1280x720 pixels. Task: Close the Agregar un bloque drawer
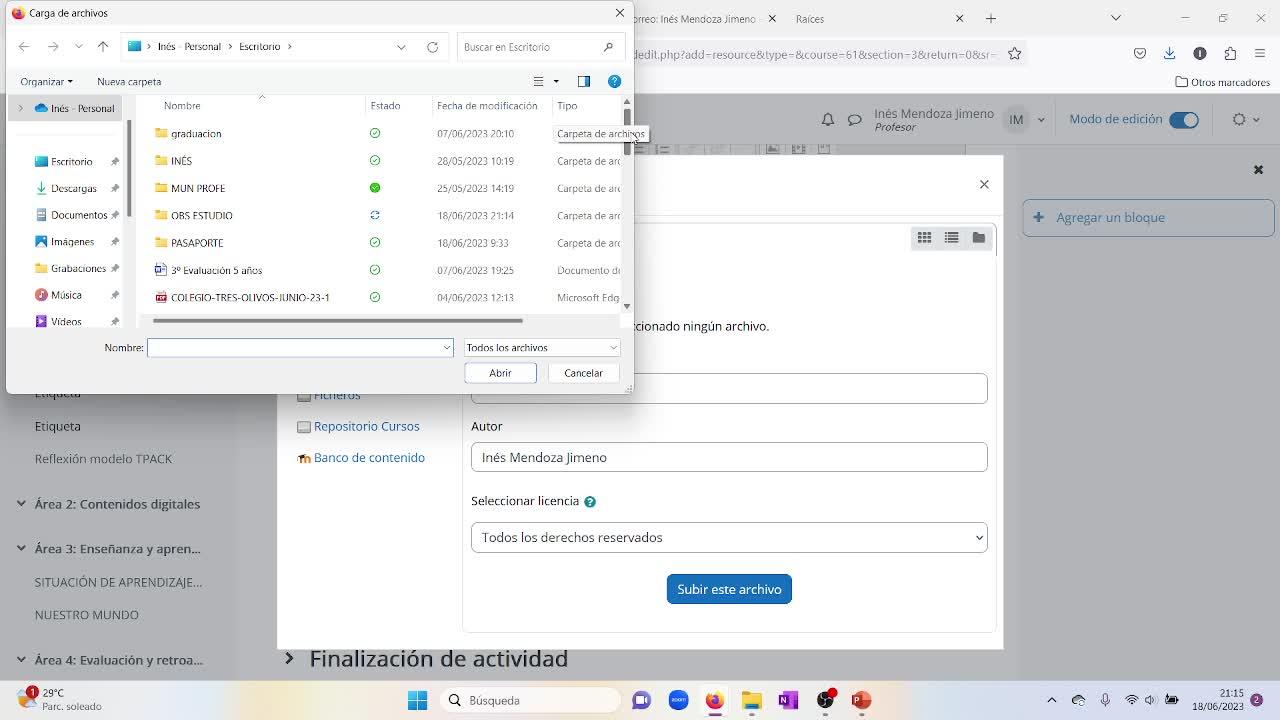click(1258, 170)
